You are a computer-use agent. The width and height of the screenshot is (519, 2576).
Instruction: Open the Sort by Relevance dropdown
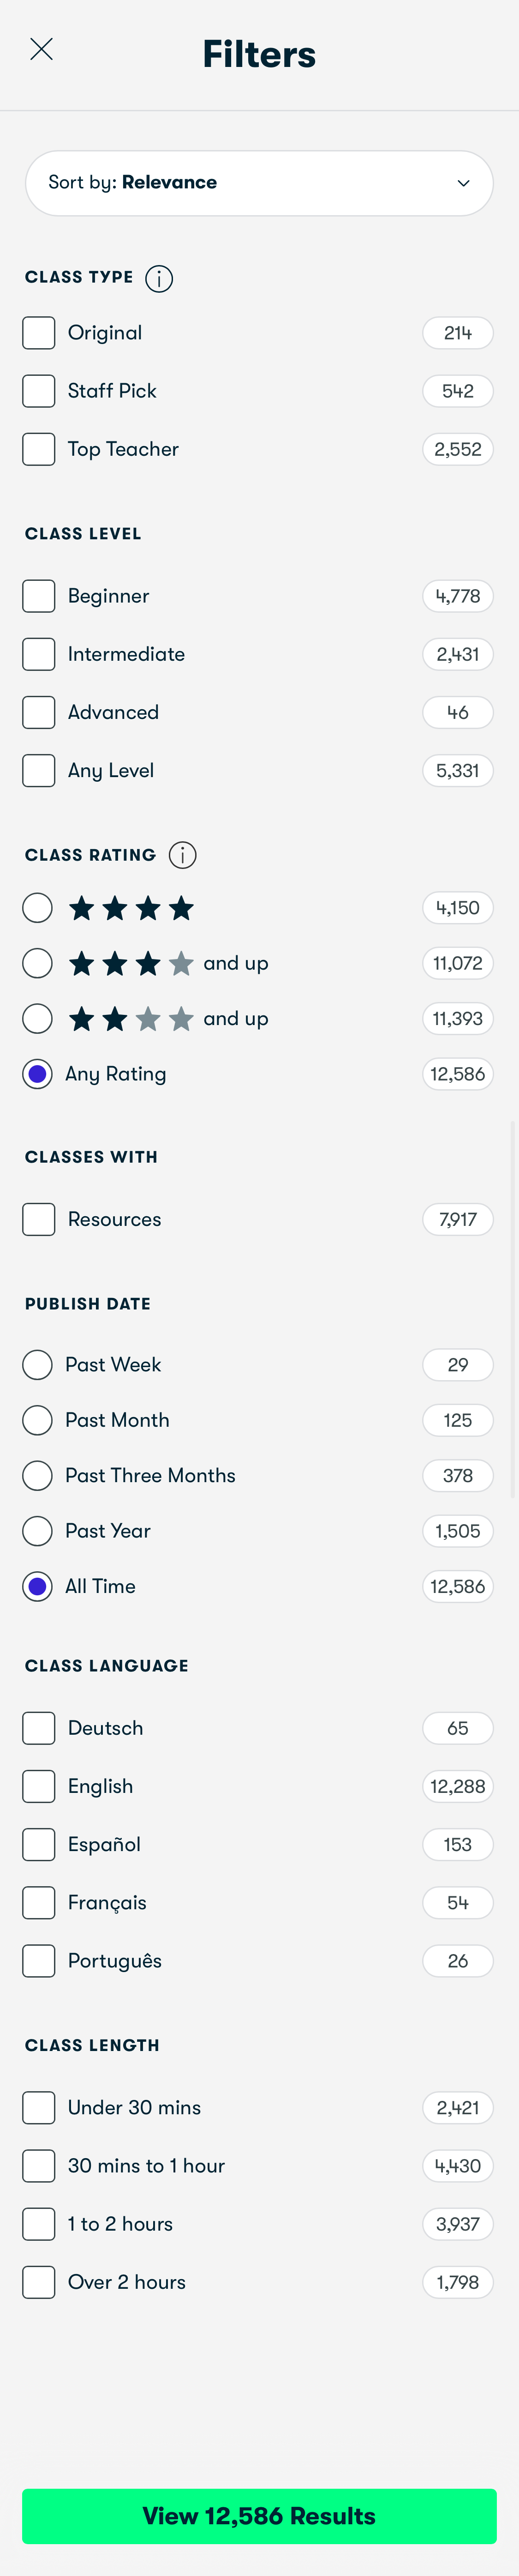tap(259, 183)
